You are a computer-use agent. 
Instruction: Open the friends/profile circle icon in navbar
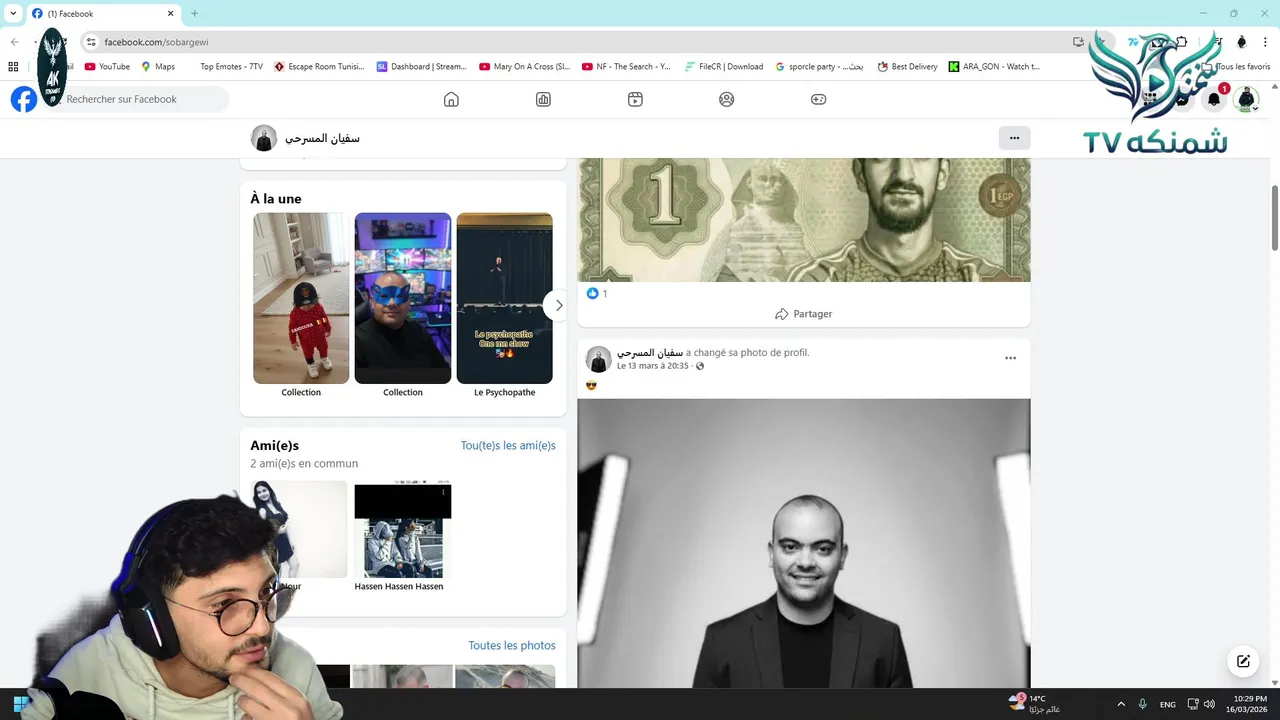[727, 99]
